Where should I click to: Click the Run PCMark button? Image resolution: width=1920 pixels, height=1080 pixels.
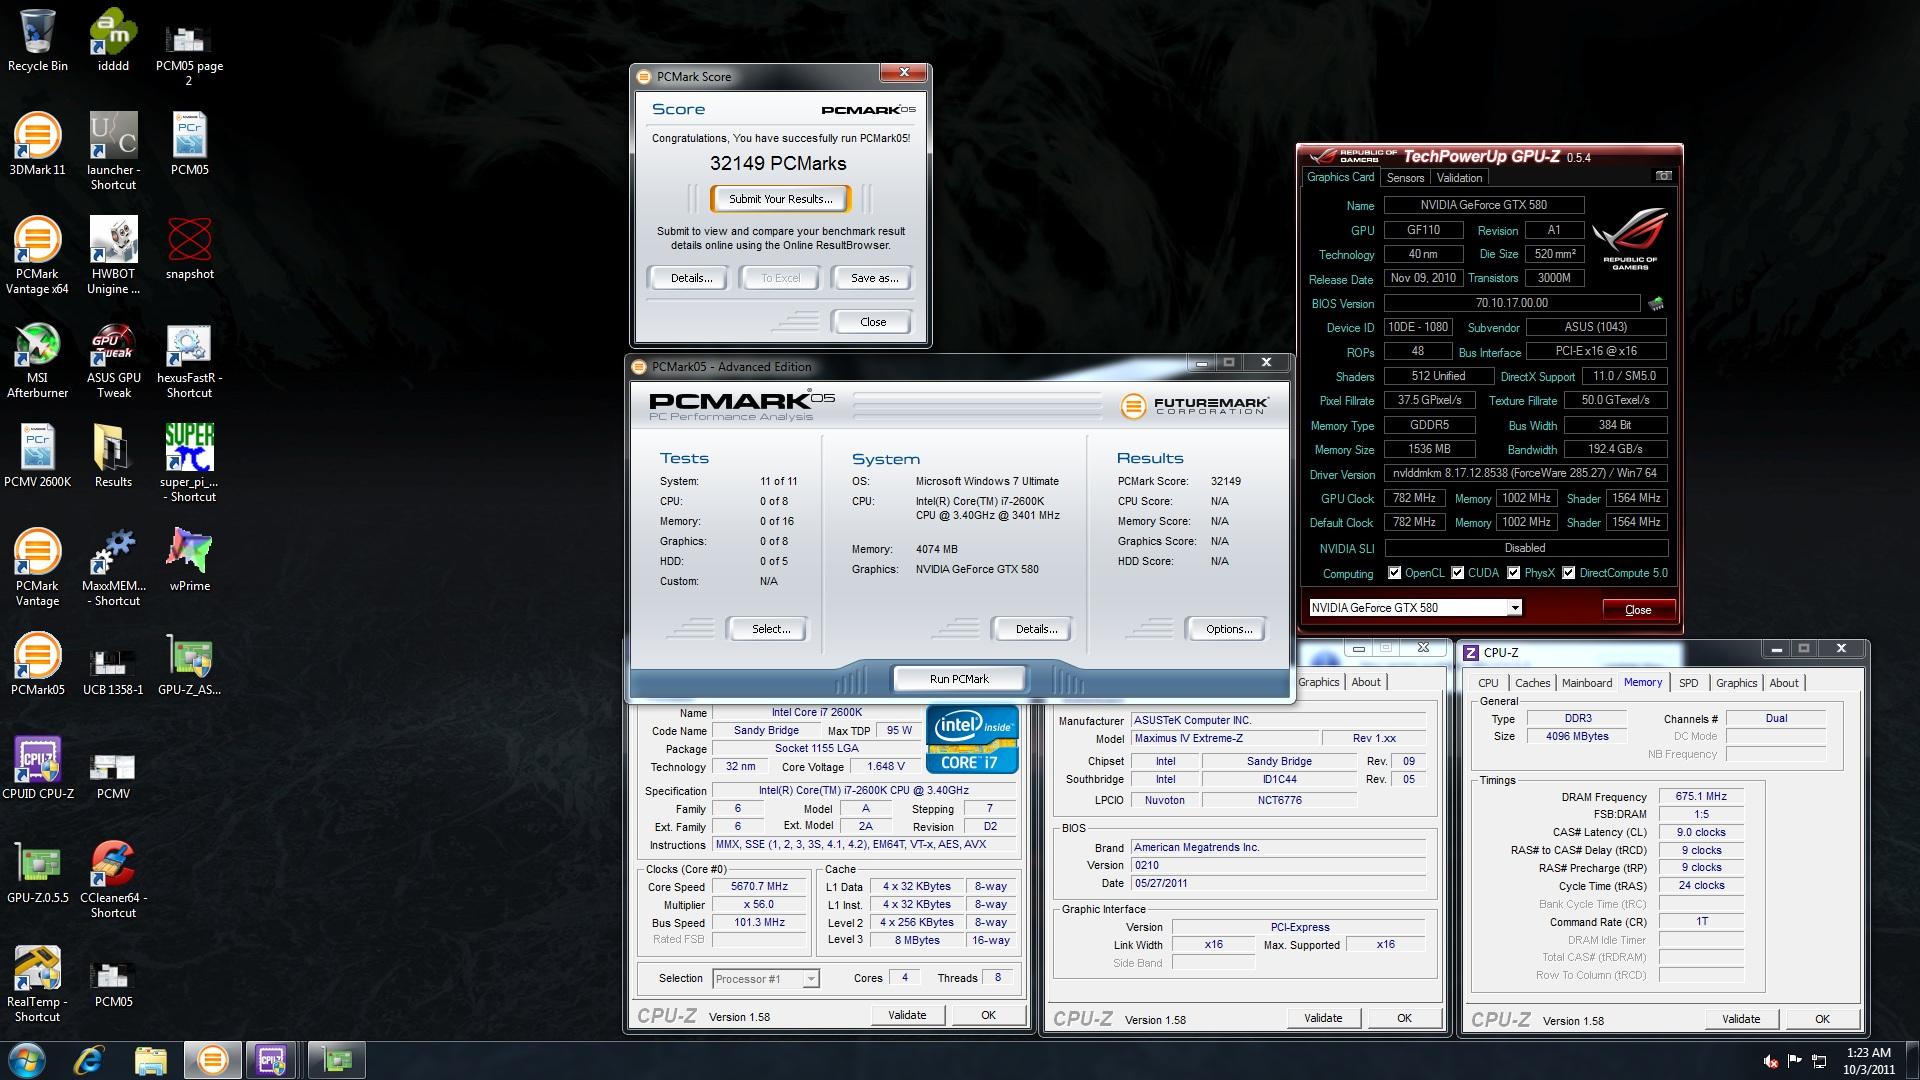point(958,679)
